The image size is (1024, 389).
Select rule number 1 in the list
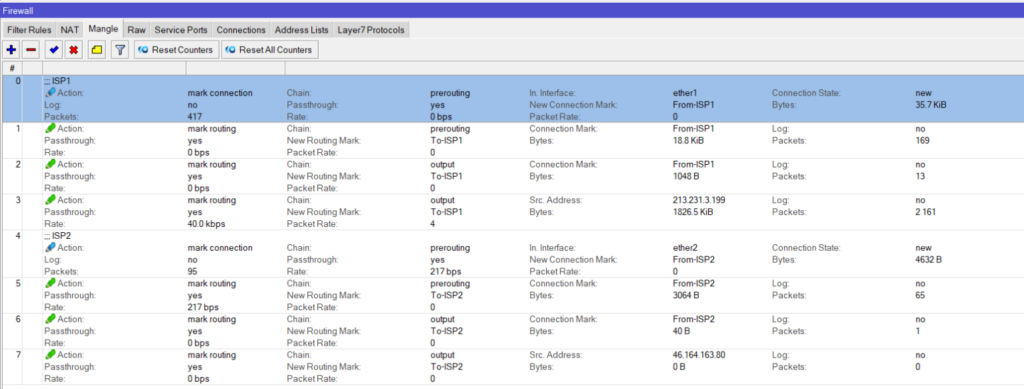(x=512, y=140)
